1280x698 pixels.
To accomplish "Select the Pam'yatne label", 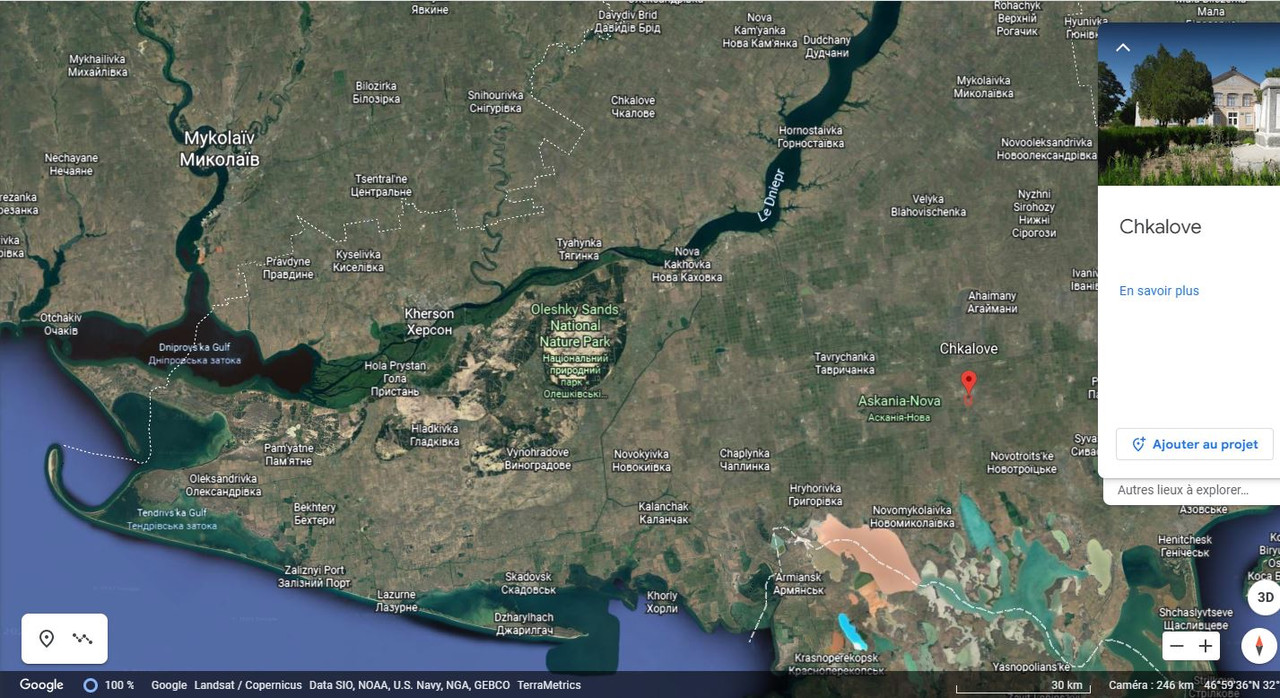I will pos(289,454).
